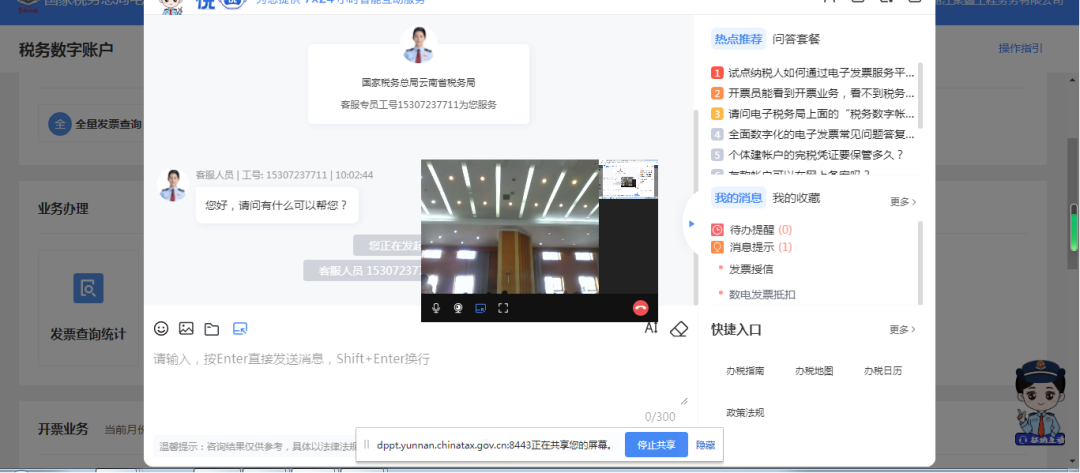Open the 发票授信 message
The image size is (1080, 473).
coord(751,269)
